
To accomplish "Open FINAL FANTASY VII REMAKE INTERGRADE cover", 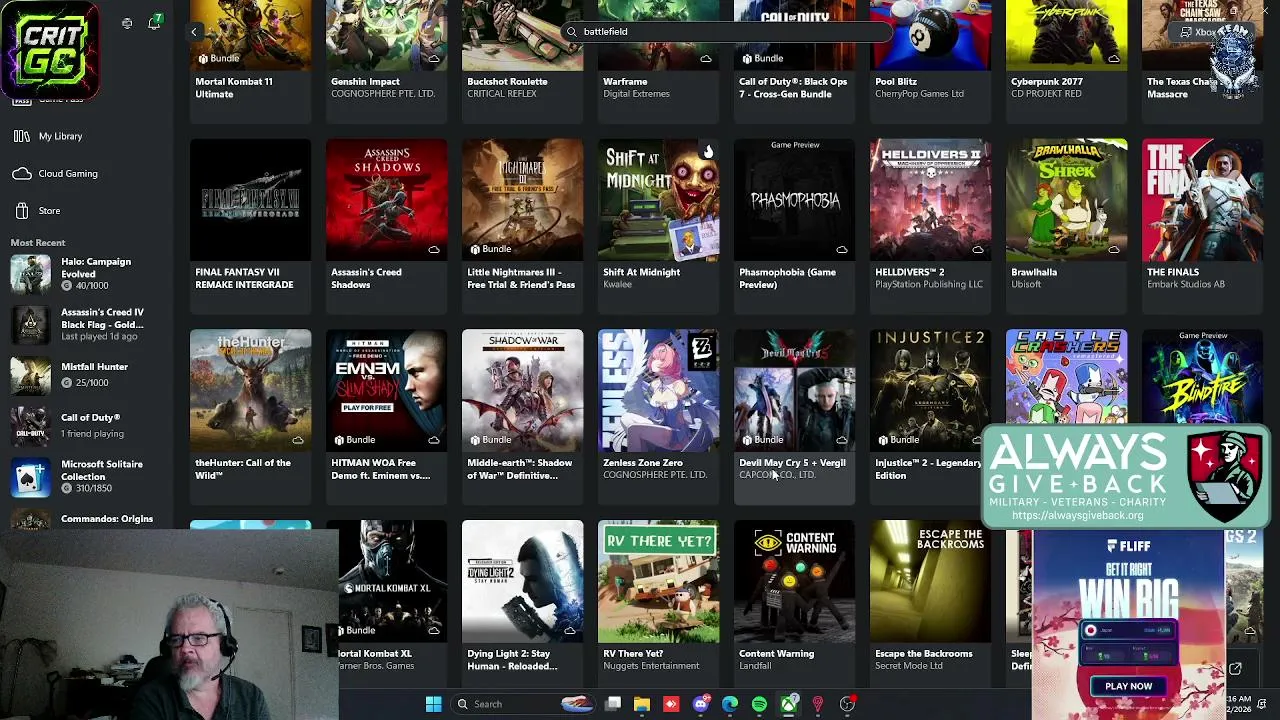I will click(250, 199).
